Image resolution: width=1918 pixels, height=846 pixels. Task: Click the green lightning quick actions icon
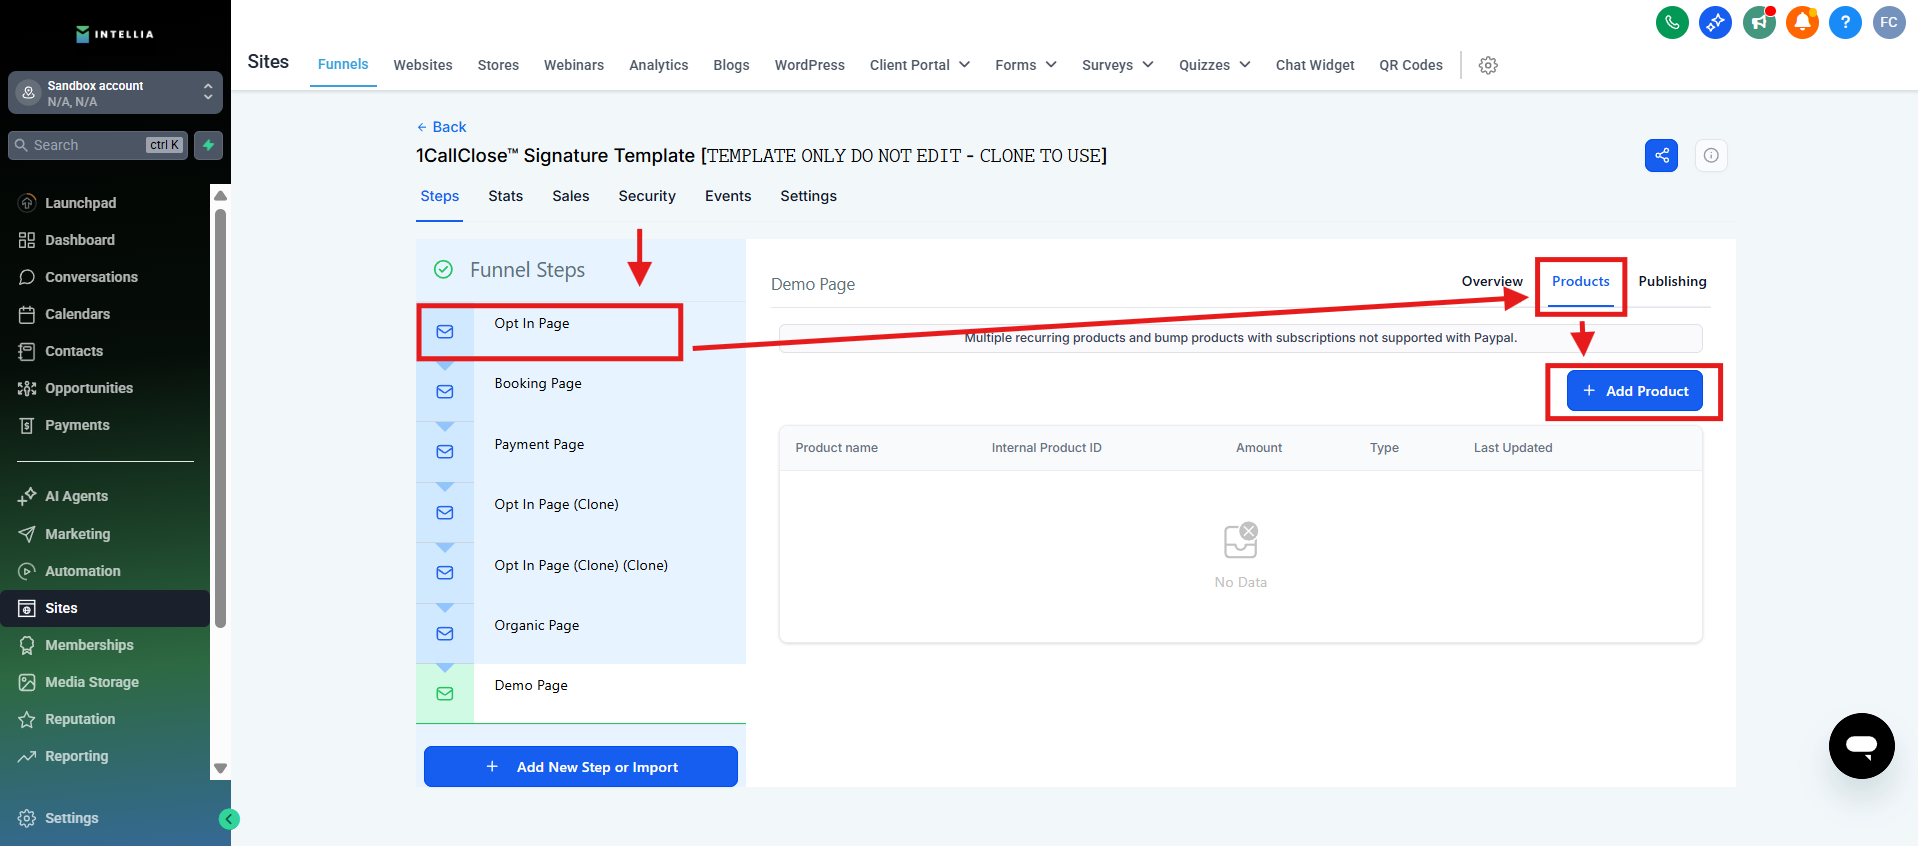(208, 145)
